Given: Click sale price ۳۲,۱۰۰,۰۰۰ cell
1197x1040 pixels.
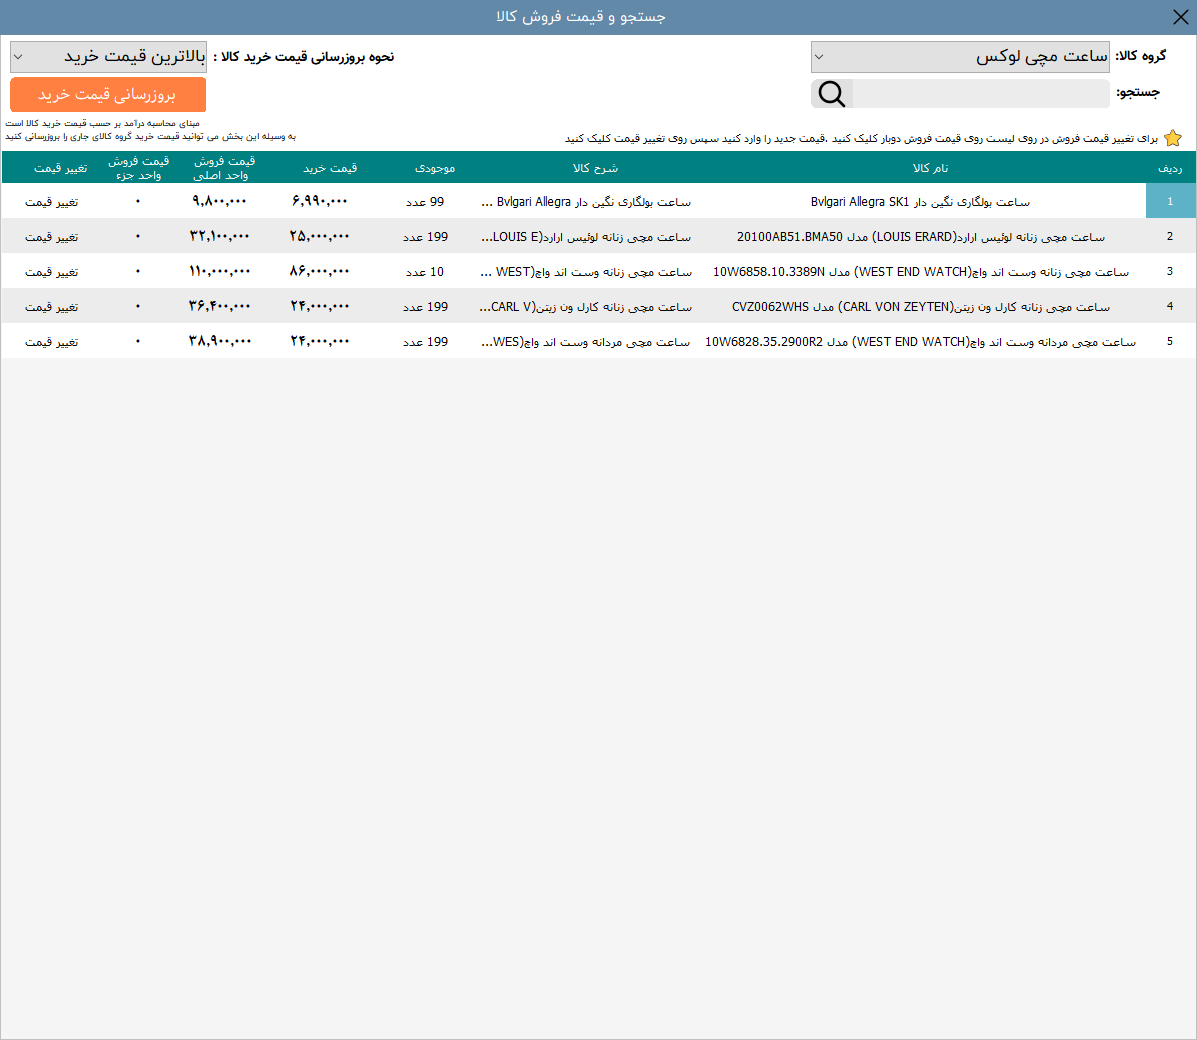Looking at the screenshot, I should point(219,236).
